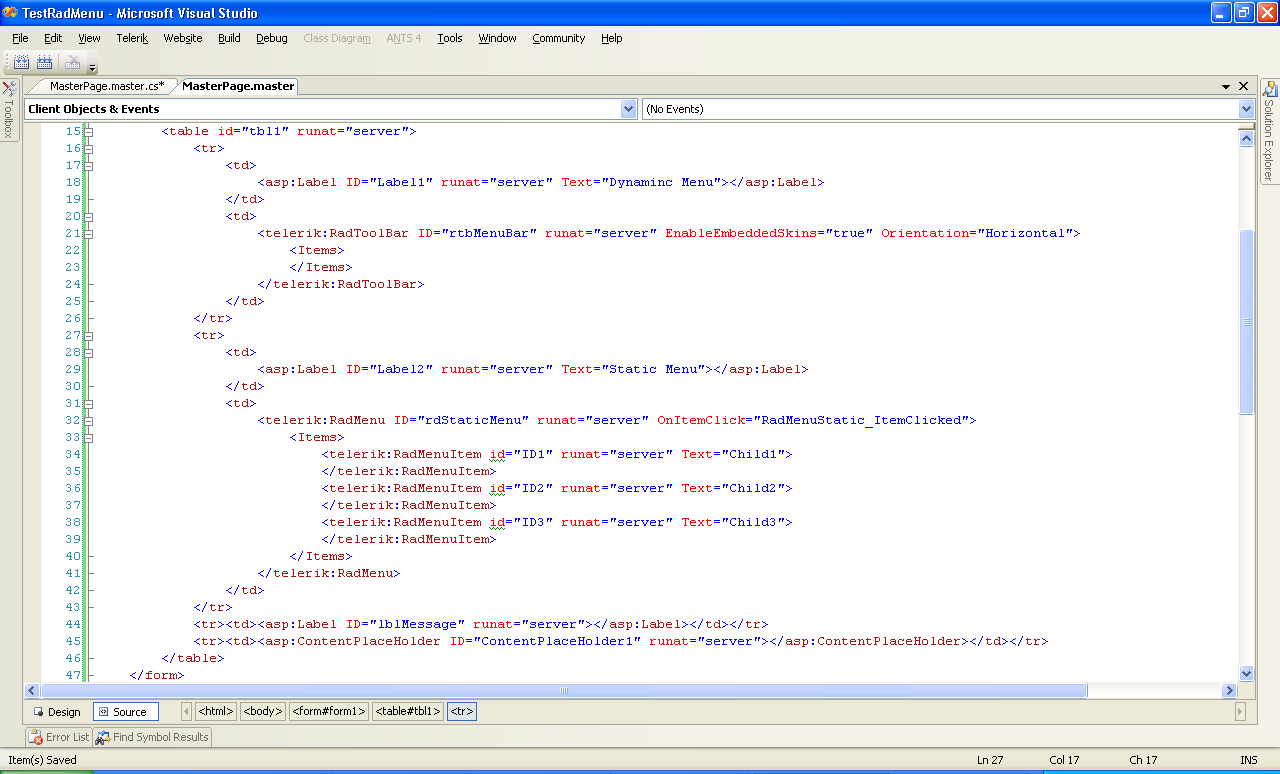Image resolution: width=1280 pixels, height=774 pixels.
Task: Switch to MasterPage.master.cs* tab
Action: 106,86
